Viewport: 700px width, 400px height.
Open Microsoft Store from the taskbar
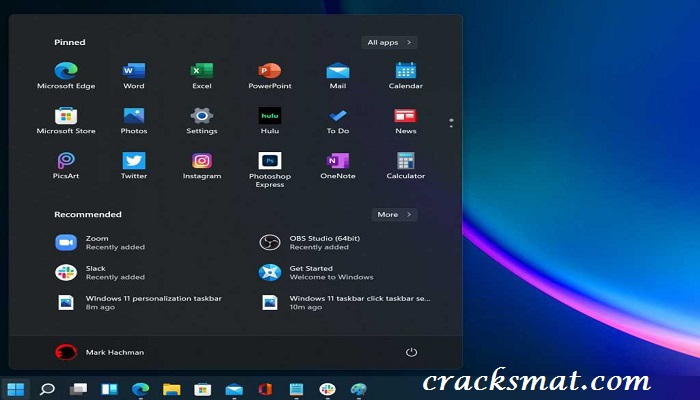tap(203, 389)
